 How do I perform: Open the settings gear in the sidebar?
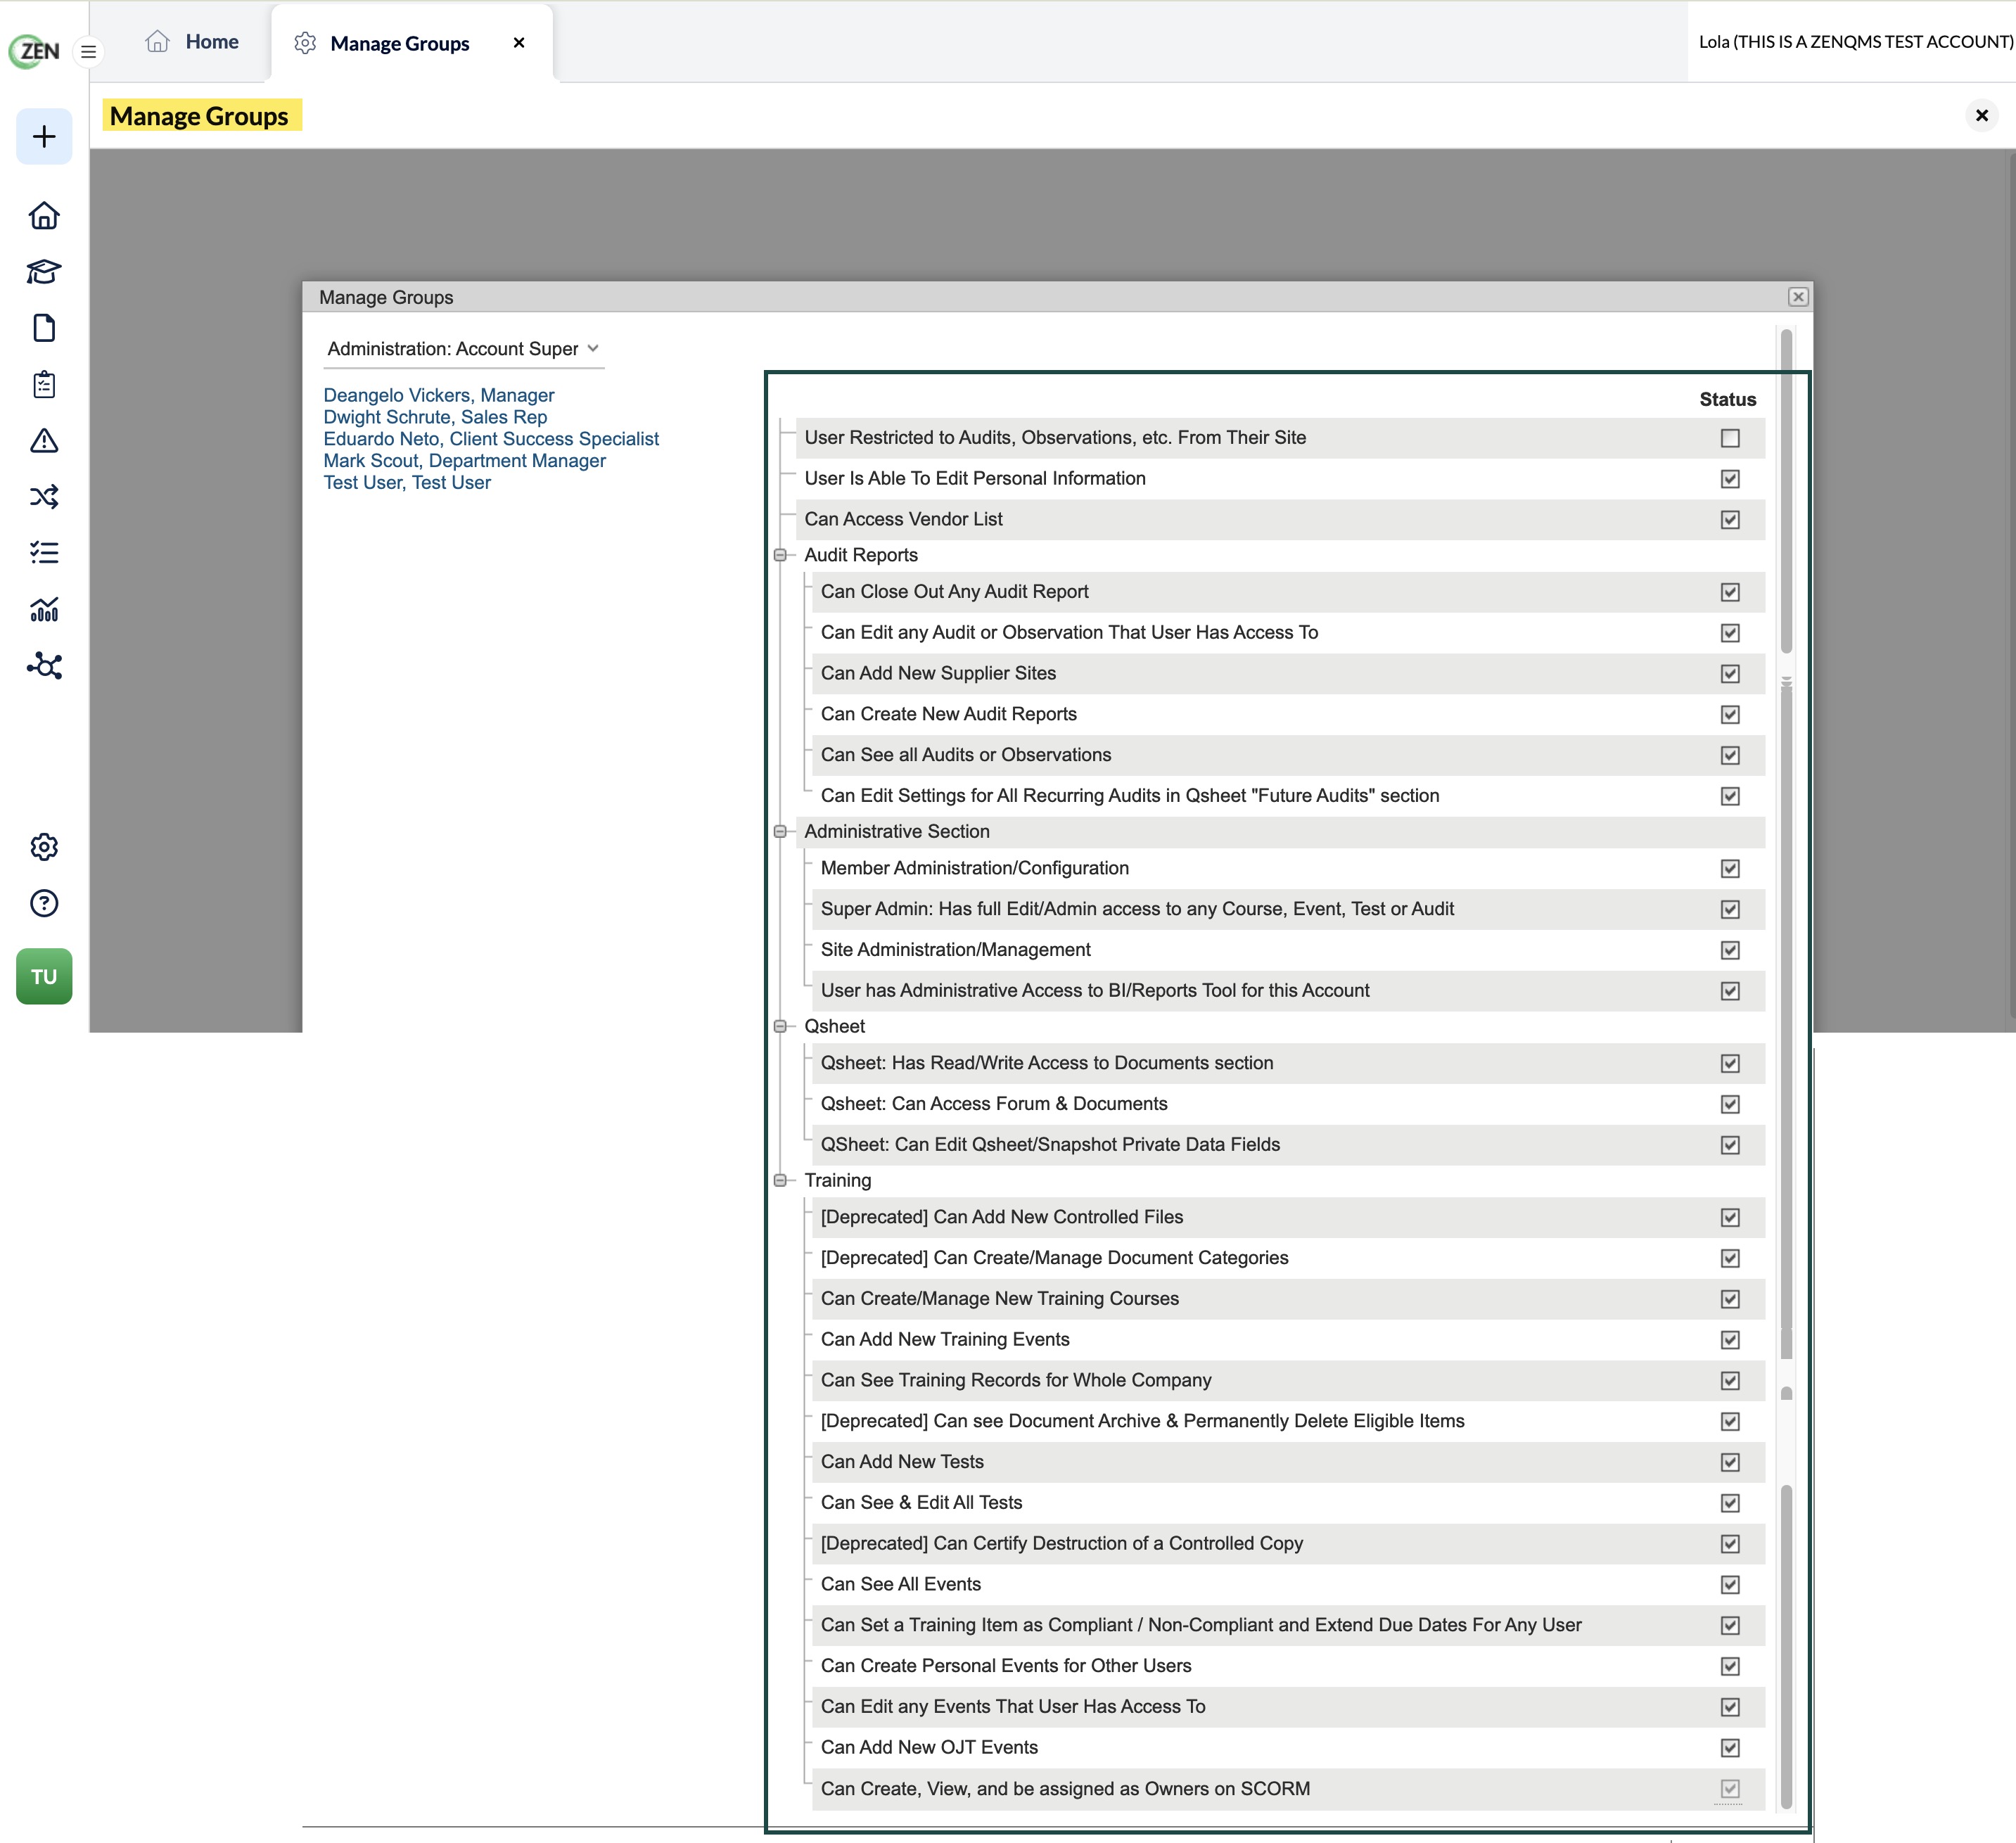pyautogui.click(x=44, y=847)
